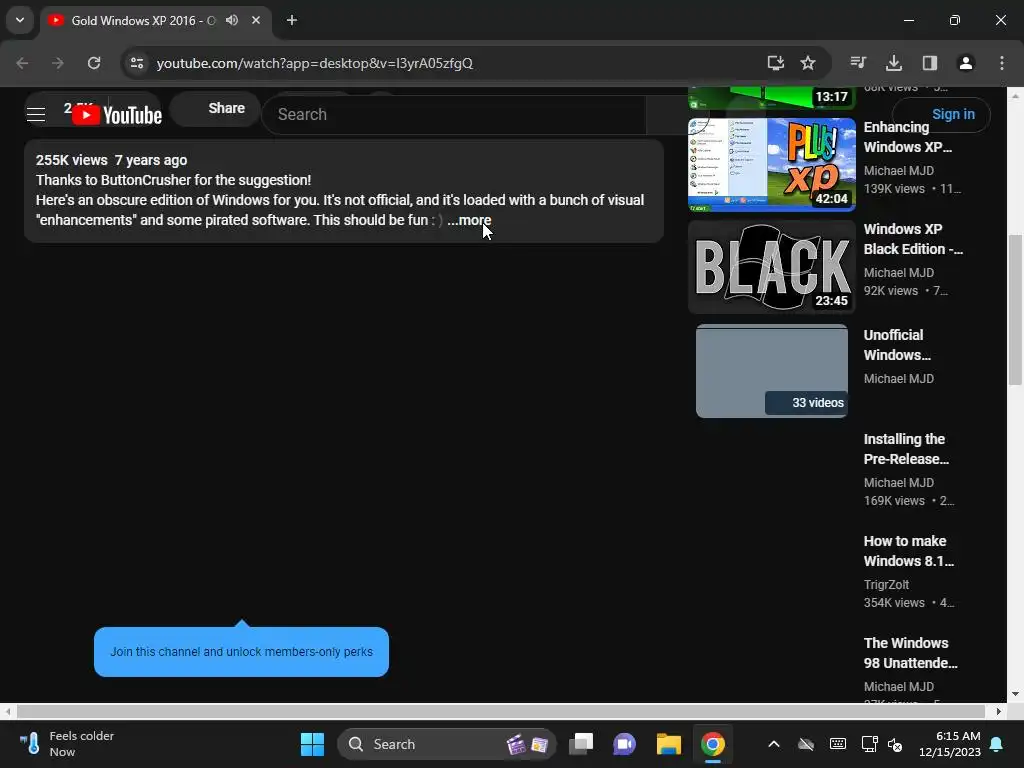Expand the tab search dropdown arrow
The width and height of the screenshot is (1024, 768).
(20, 20)
